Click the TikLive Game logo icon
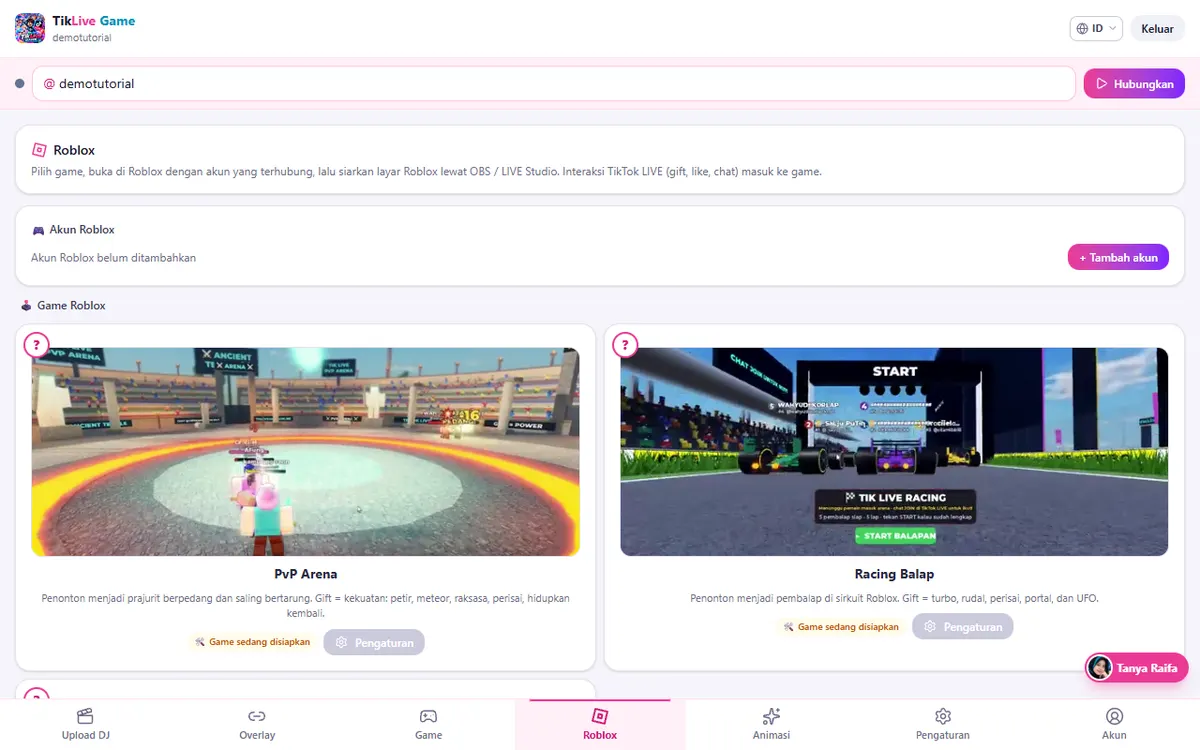Screen dimensions: 1200x750 pos(30,28)
